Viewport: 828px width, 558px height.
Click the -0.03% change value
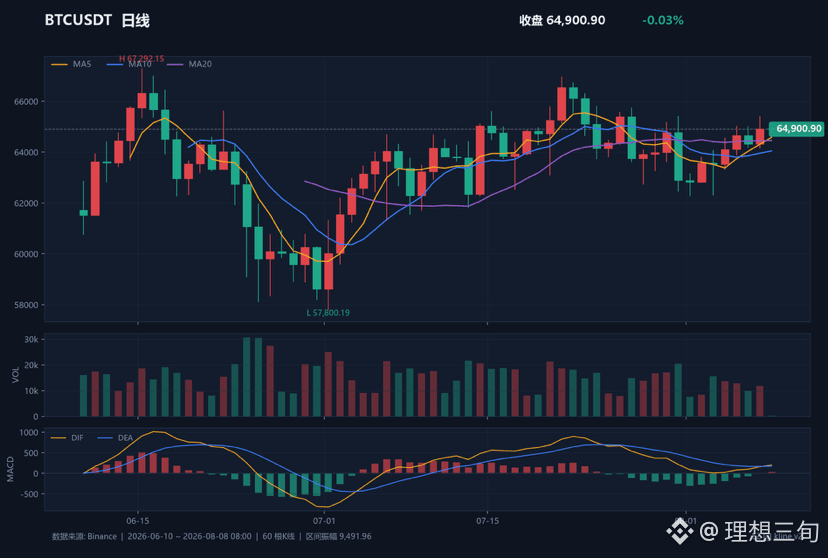(663, 21)
